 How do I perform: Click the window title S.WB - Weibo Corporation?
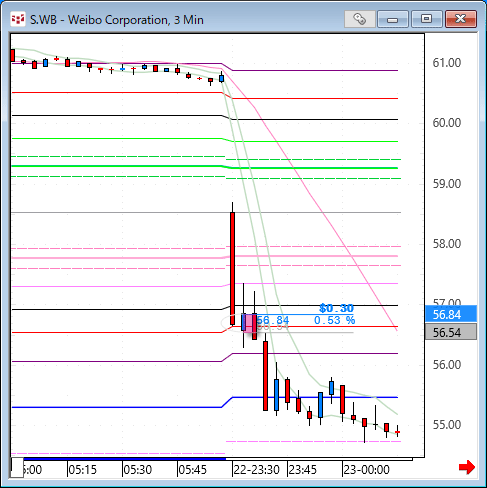tap(116, 20)
